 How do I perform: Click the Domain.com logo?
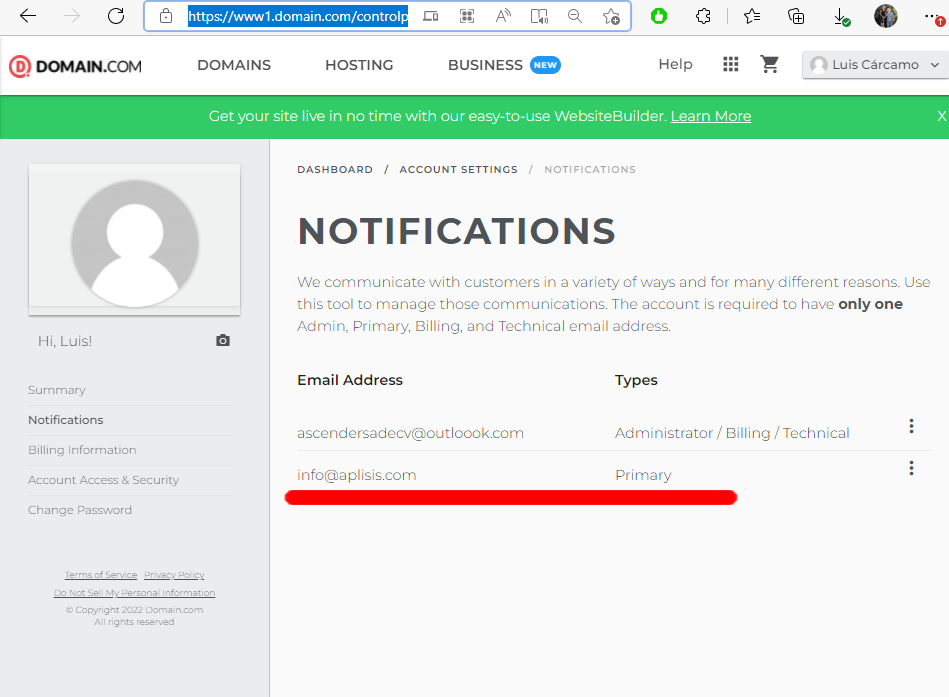tap(76, 66)
